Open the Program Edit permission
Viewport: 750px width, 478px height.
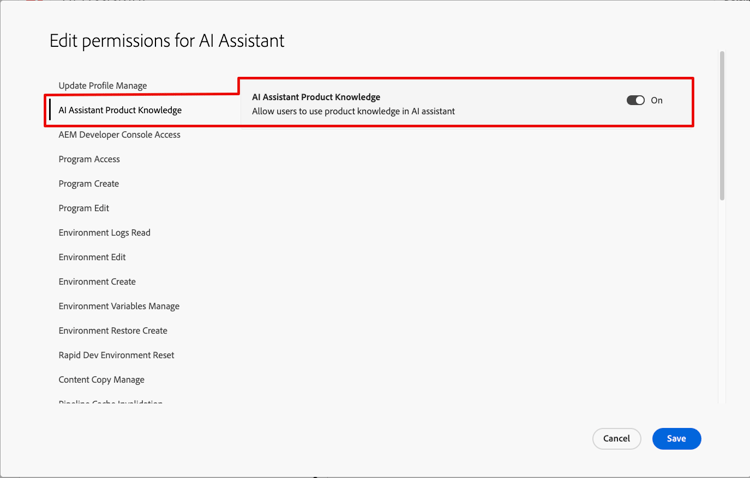tap(84, 208)
